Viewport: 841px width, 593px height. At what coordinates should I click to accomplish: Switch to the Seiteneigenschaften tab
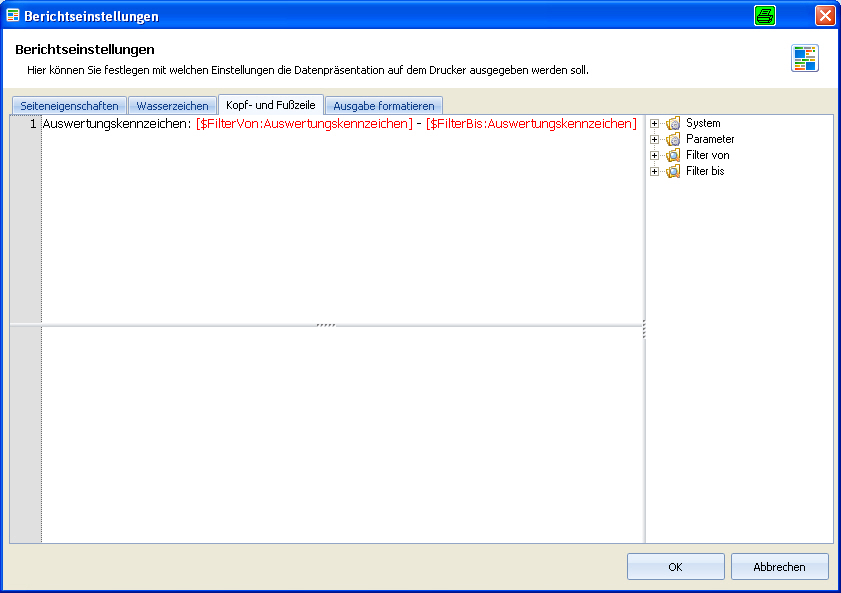tap(69, 106)
